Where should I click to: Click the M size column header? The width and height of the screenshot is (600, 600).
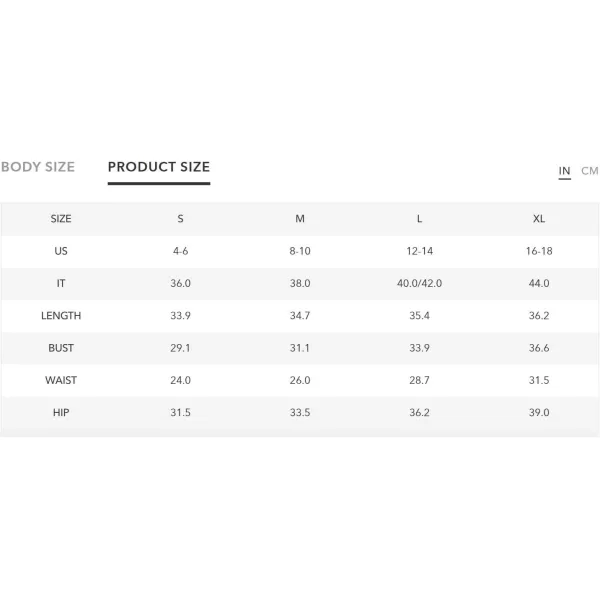[x=300, y=218]
